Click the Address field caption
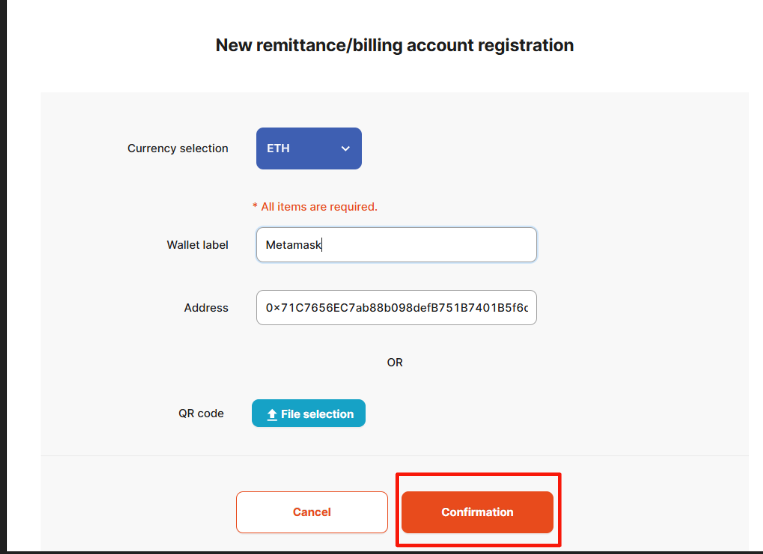 pyautogui.click(x=206, y=308)
